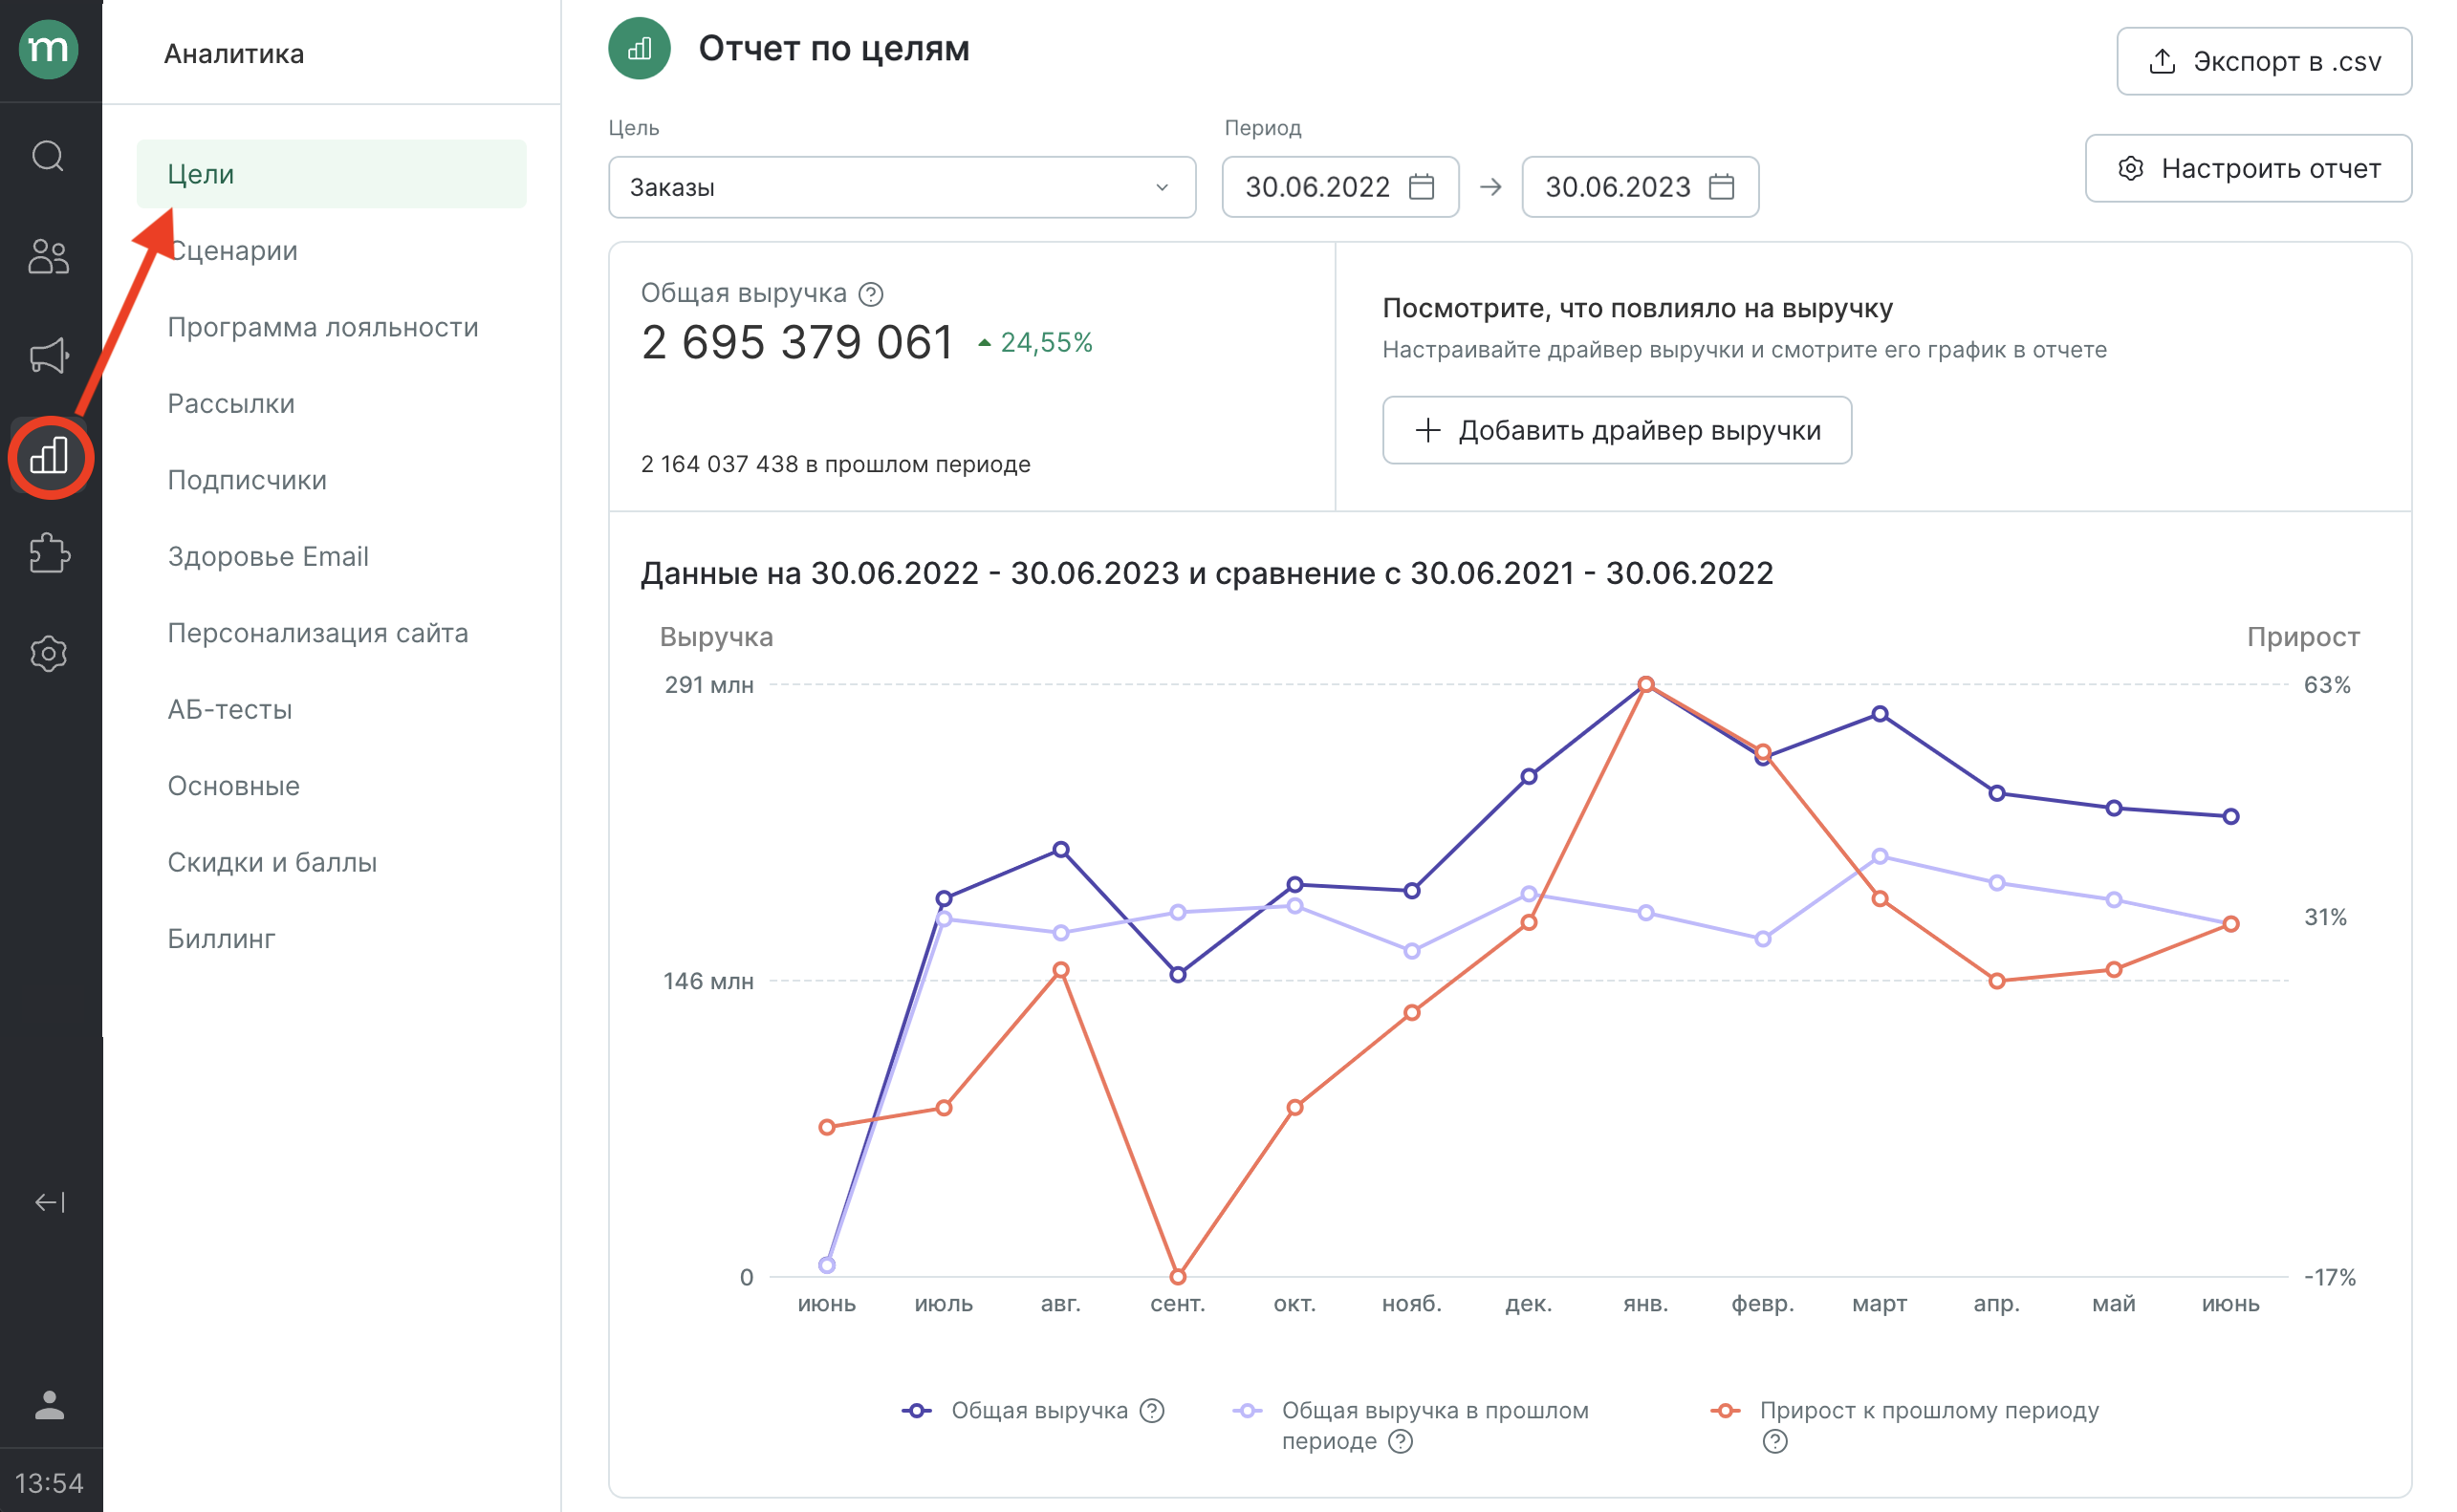This screenshot has height=1512, width=2457.
Task: Open Сценарии section
Action: point(232,250)
